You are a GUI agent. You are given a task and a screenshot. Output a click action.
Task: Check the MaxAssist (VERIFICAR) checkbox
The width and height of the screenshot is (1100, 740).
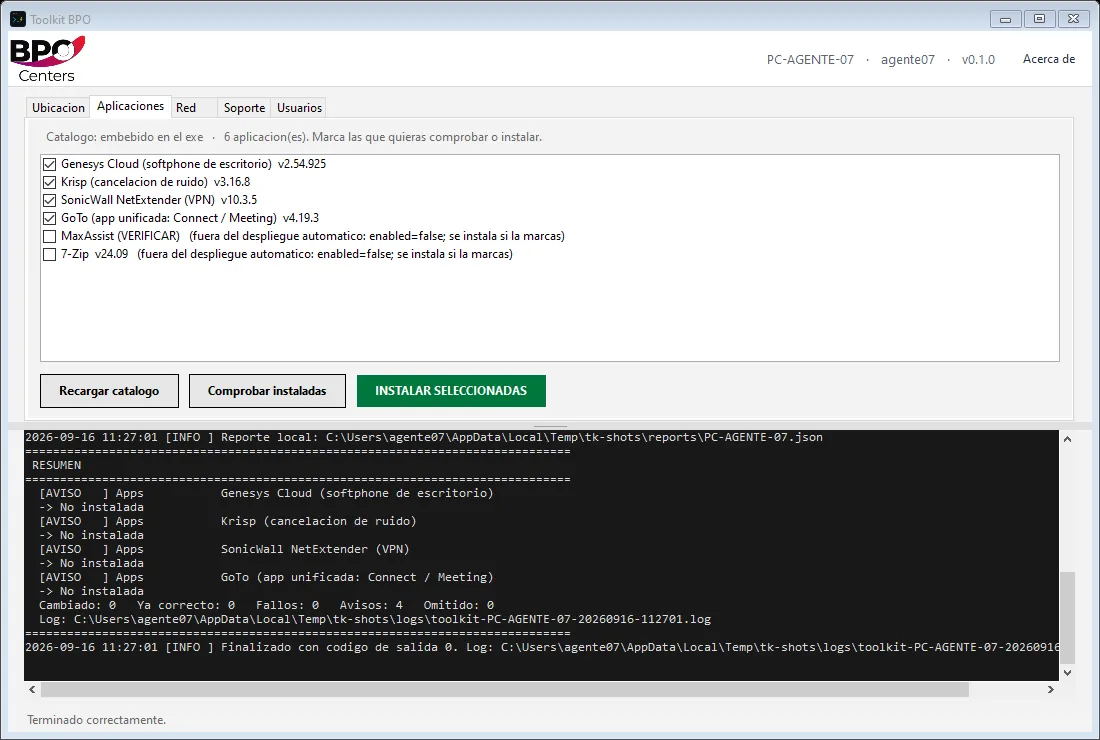[49, 236]
